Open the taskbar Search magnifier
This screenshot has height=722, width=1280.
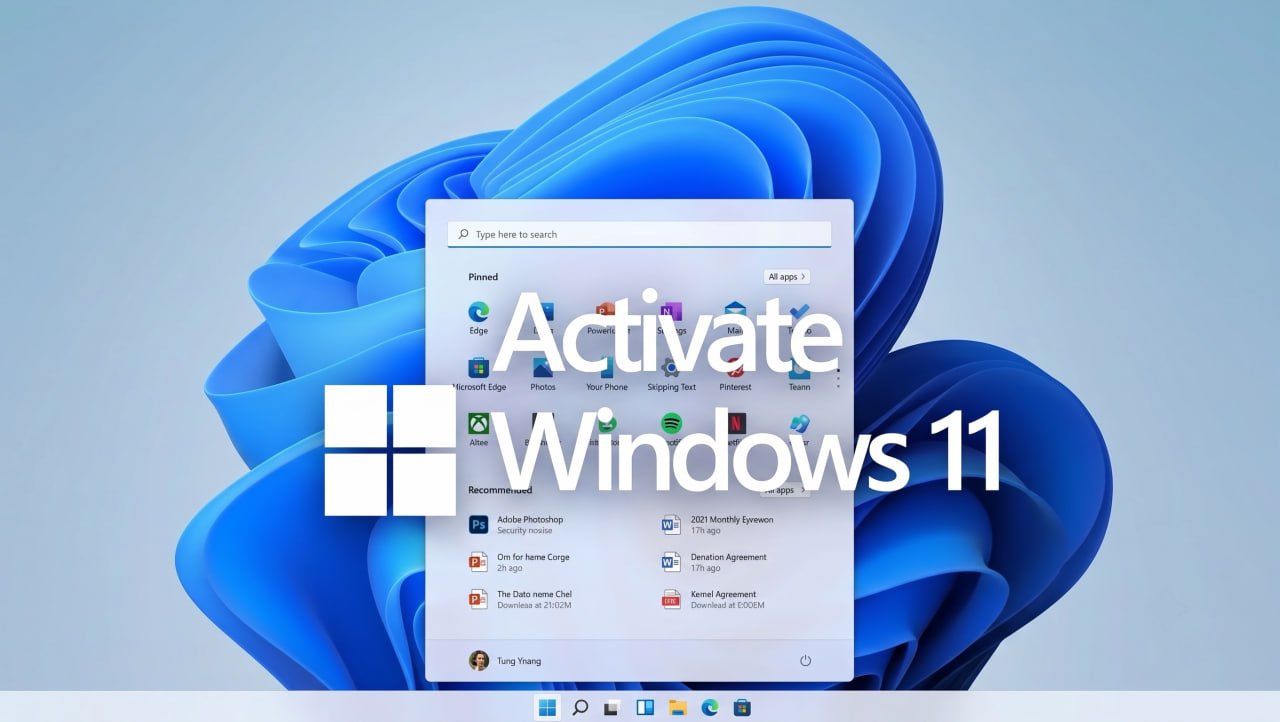pos(580,708)
